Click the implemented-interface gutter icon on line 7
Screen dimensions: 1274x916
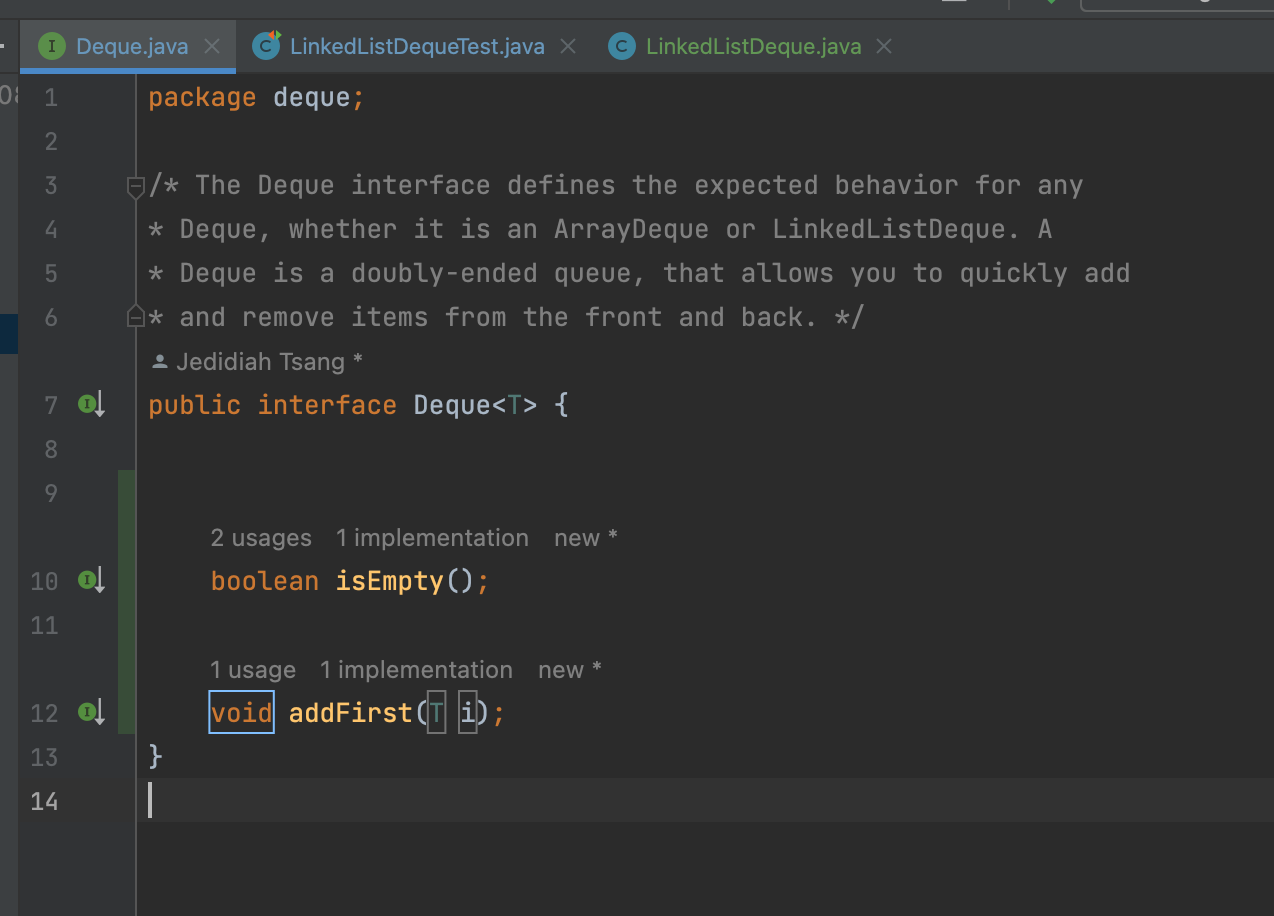click(91, 405)
